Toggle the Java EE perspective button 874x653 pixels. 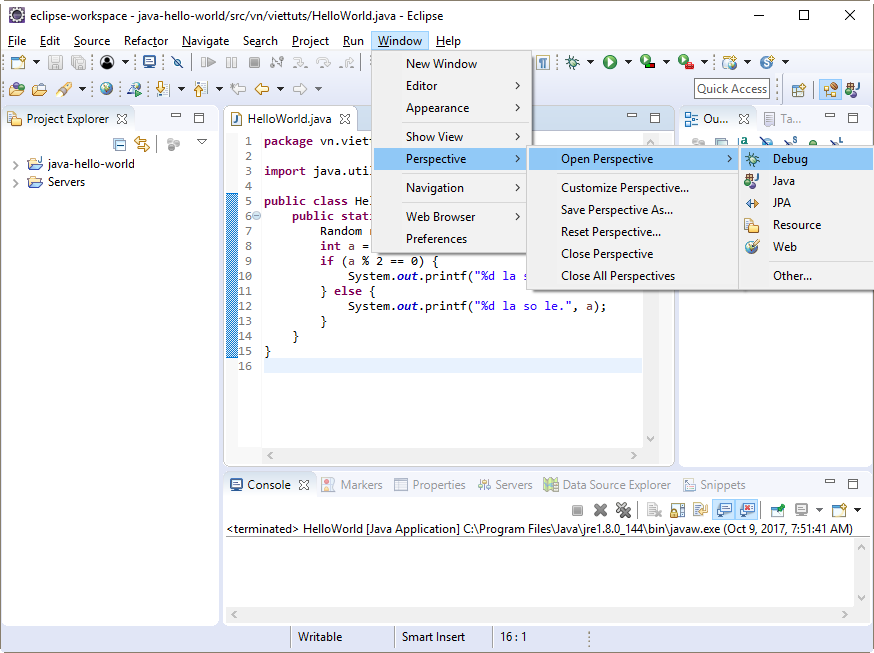click(830, 90)
